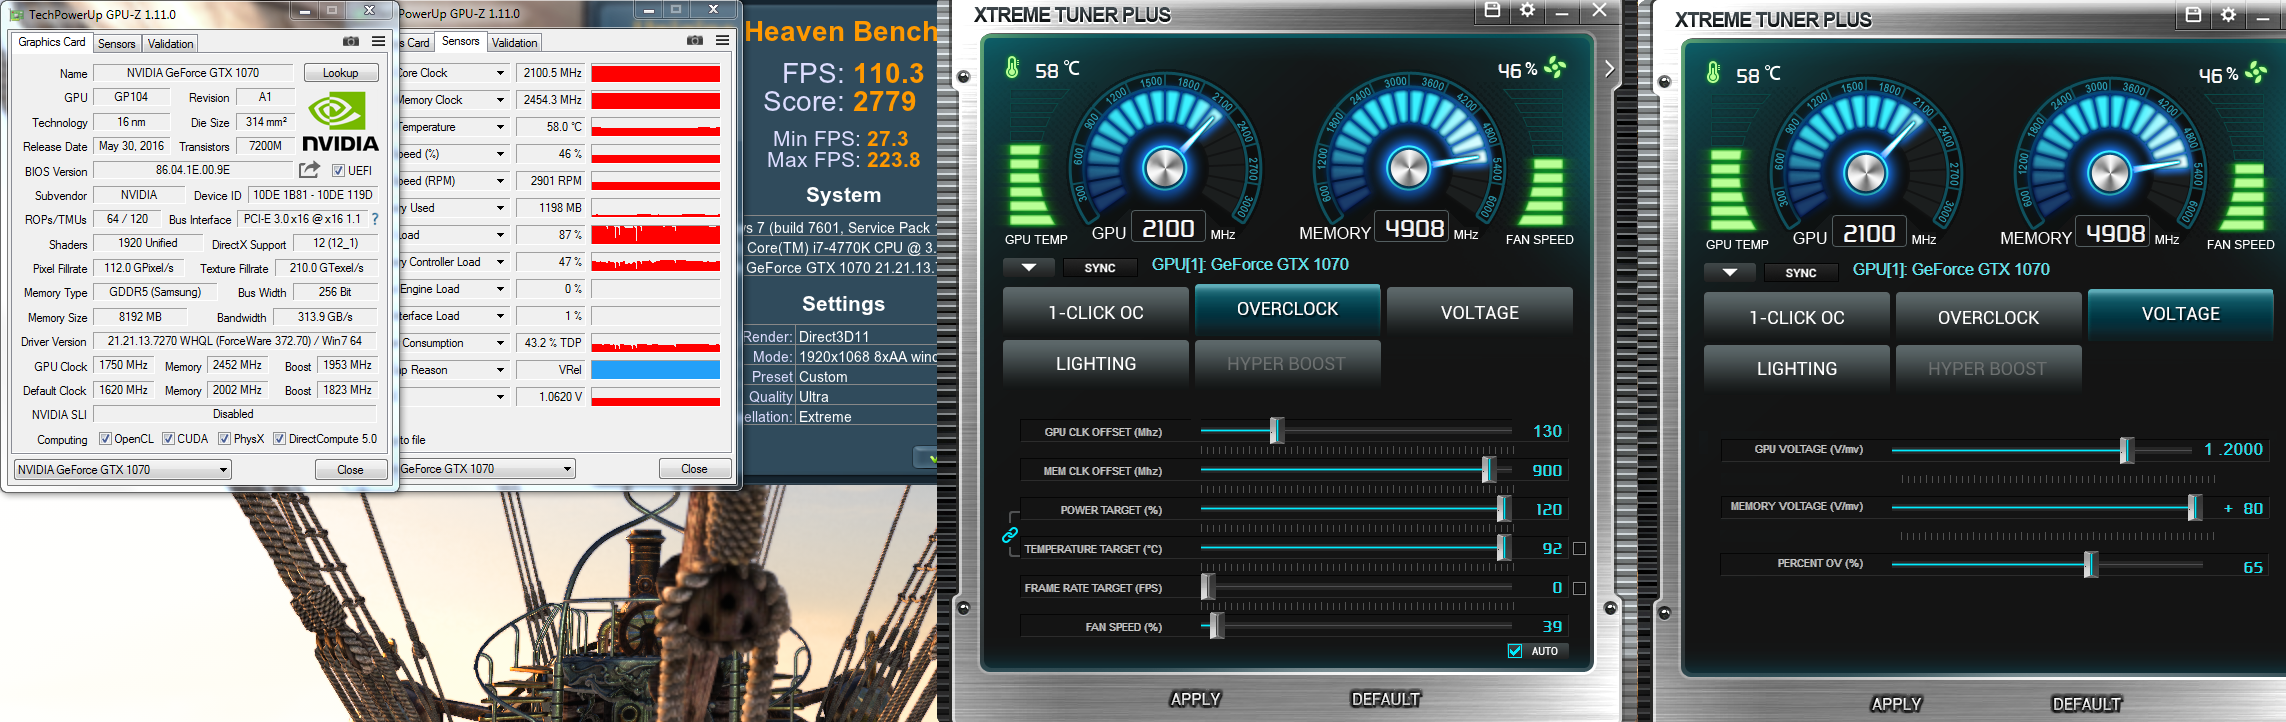The width and height of the screenshot is (2286, 722).
Task: Open the Temperature sensor dropdown arrow
Action: coord(500,127)
